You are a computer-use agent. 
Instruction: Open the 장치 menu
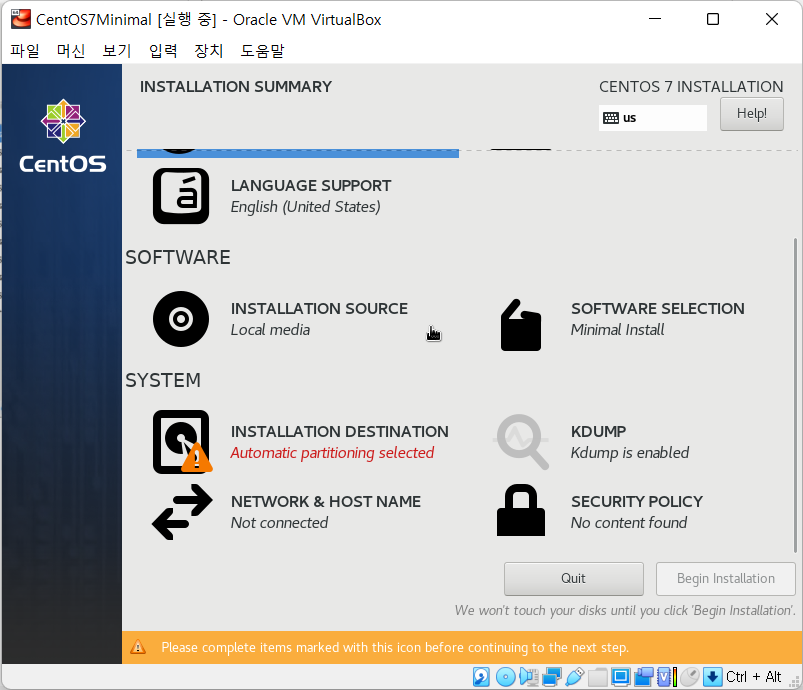click(x=209, y=51)
